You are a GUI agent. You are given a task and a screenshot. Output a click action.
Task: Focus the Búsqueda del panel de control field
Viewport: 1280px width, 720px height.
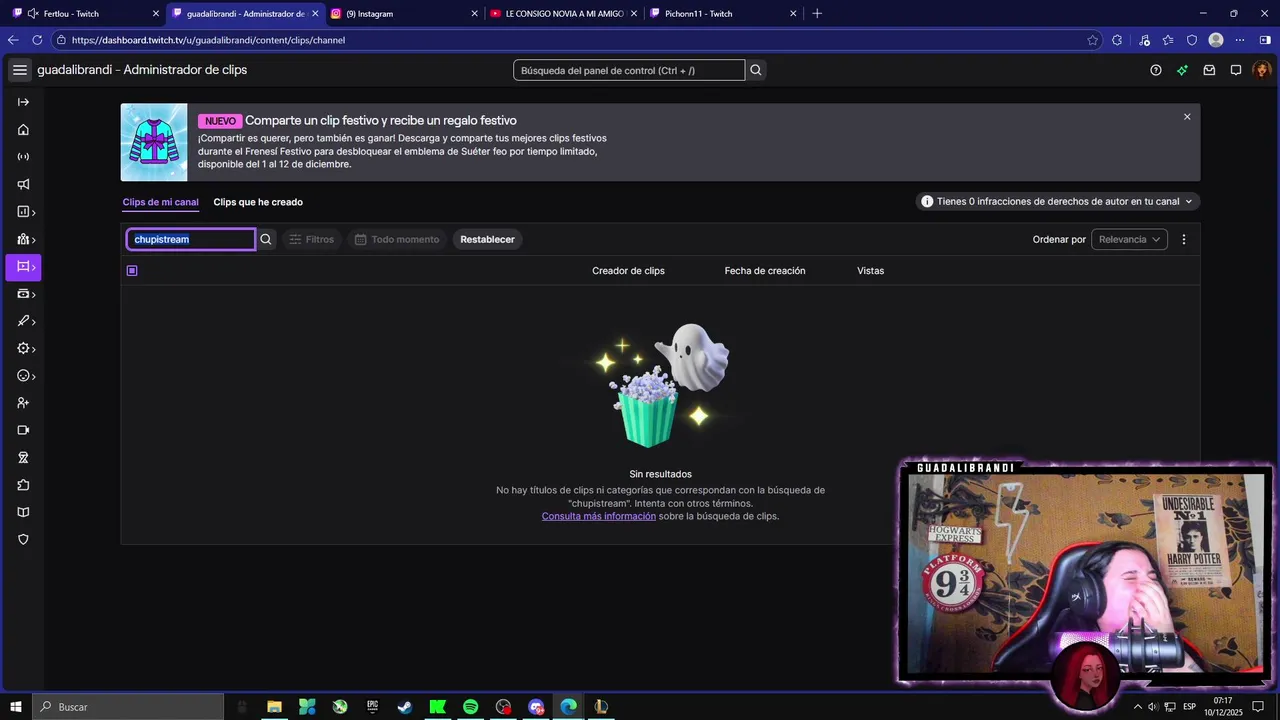pos(629,70)
